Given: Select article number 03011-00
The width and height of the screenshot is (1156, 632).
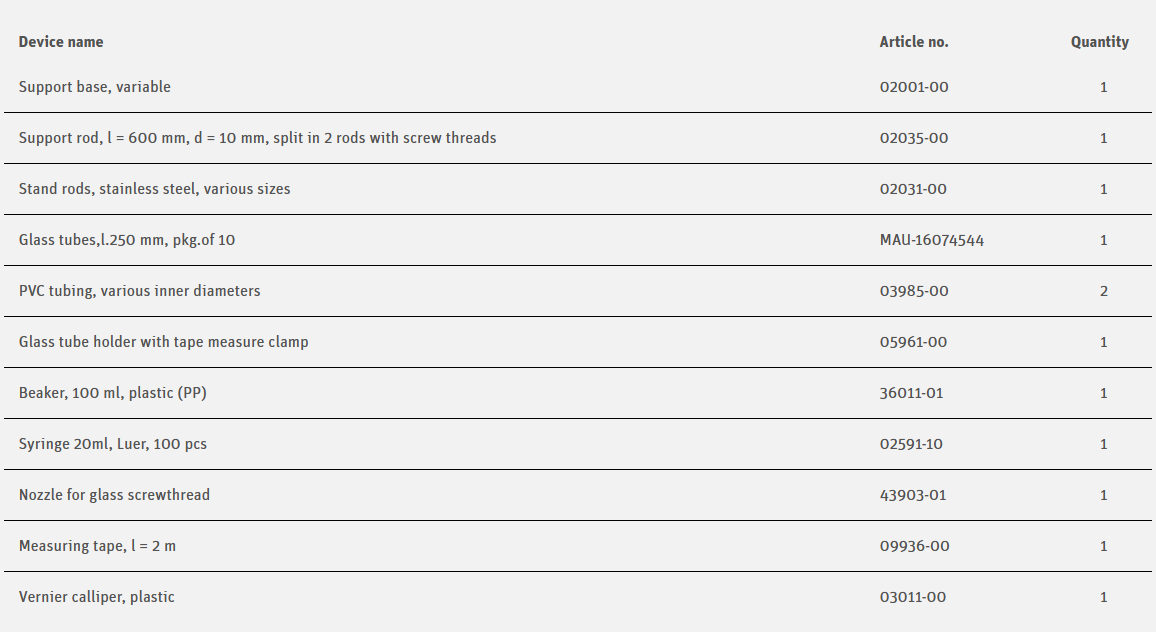Looking at the screenshot, I should click(912, 597).
